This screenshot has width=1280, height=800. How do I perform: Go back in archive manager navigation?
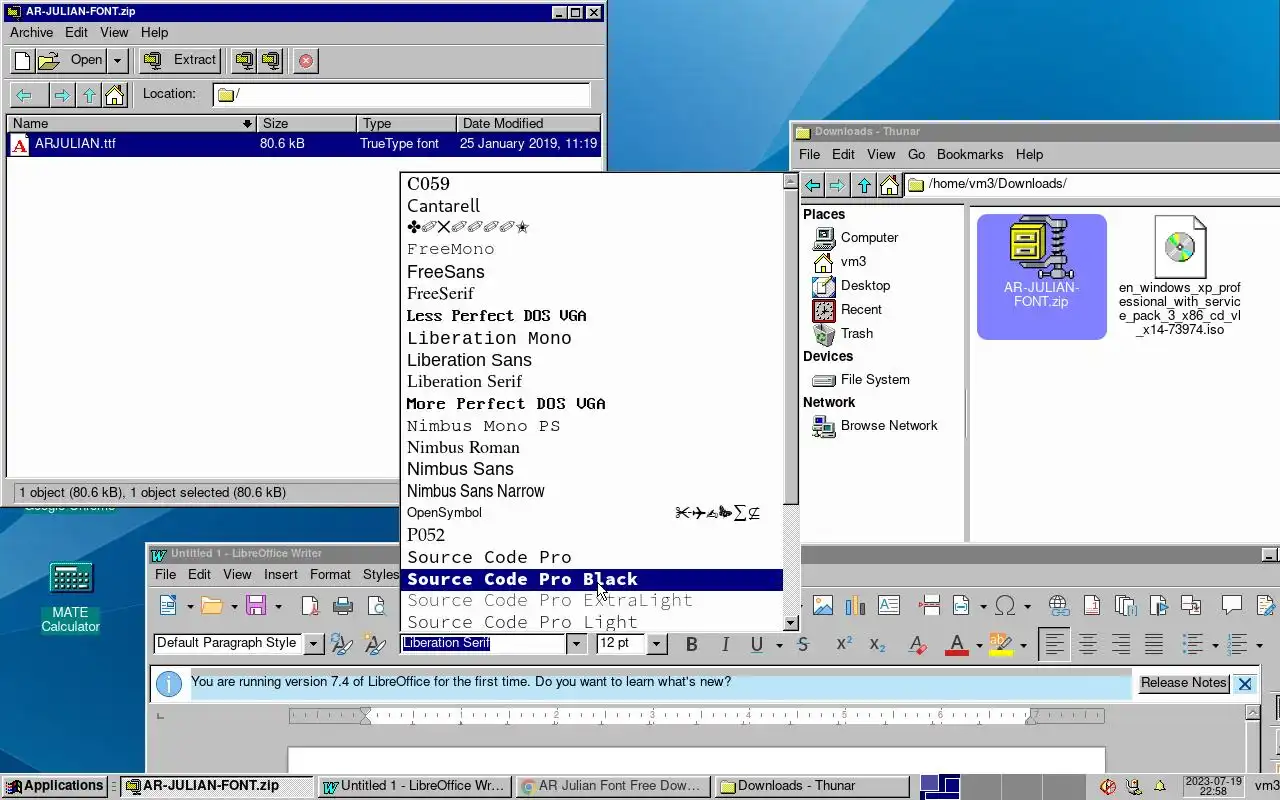(24, 95)
